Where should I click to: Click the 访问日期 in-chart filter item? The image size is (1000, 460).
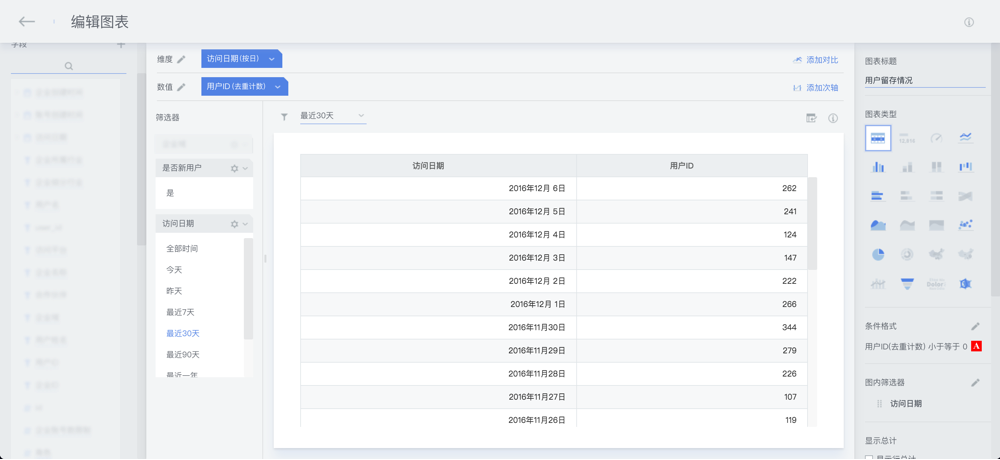tap(906, 403)
